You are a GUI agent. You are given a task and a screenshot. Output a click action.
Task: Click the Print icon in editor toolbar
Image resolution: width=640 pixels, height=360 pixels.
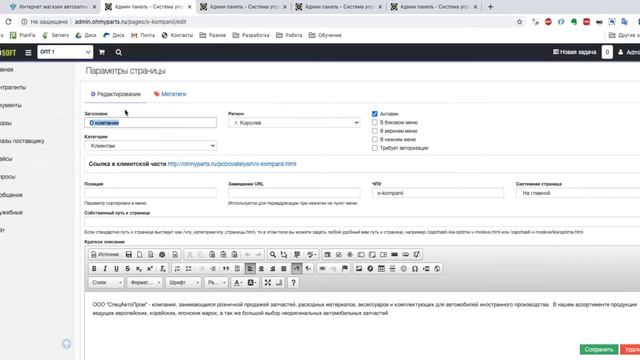(162, 255)
